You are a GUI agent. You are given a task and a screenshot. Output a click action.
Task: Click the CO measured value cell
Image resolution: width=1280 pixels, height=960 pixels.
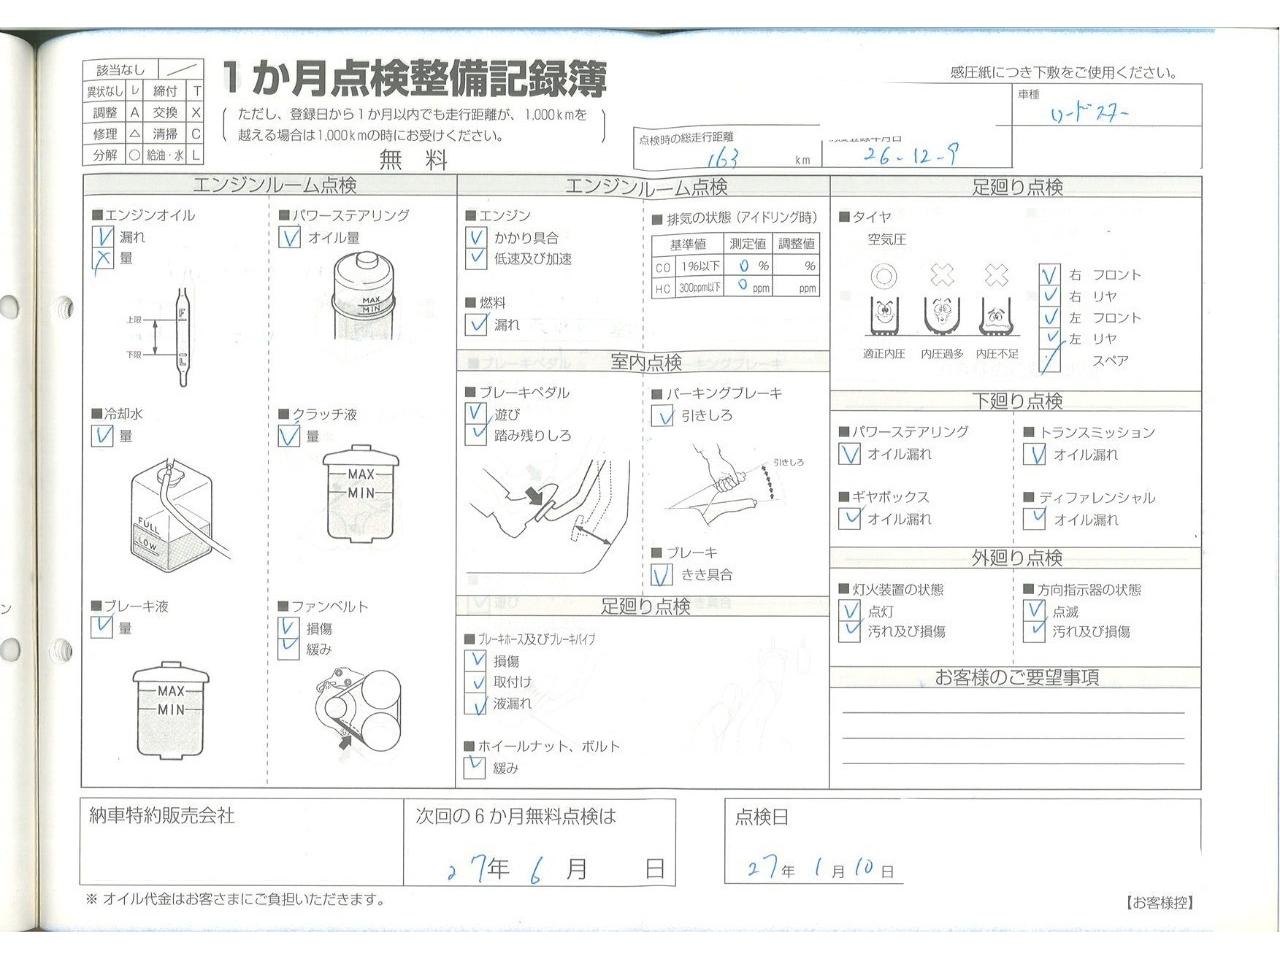[747, 266]
